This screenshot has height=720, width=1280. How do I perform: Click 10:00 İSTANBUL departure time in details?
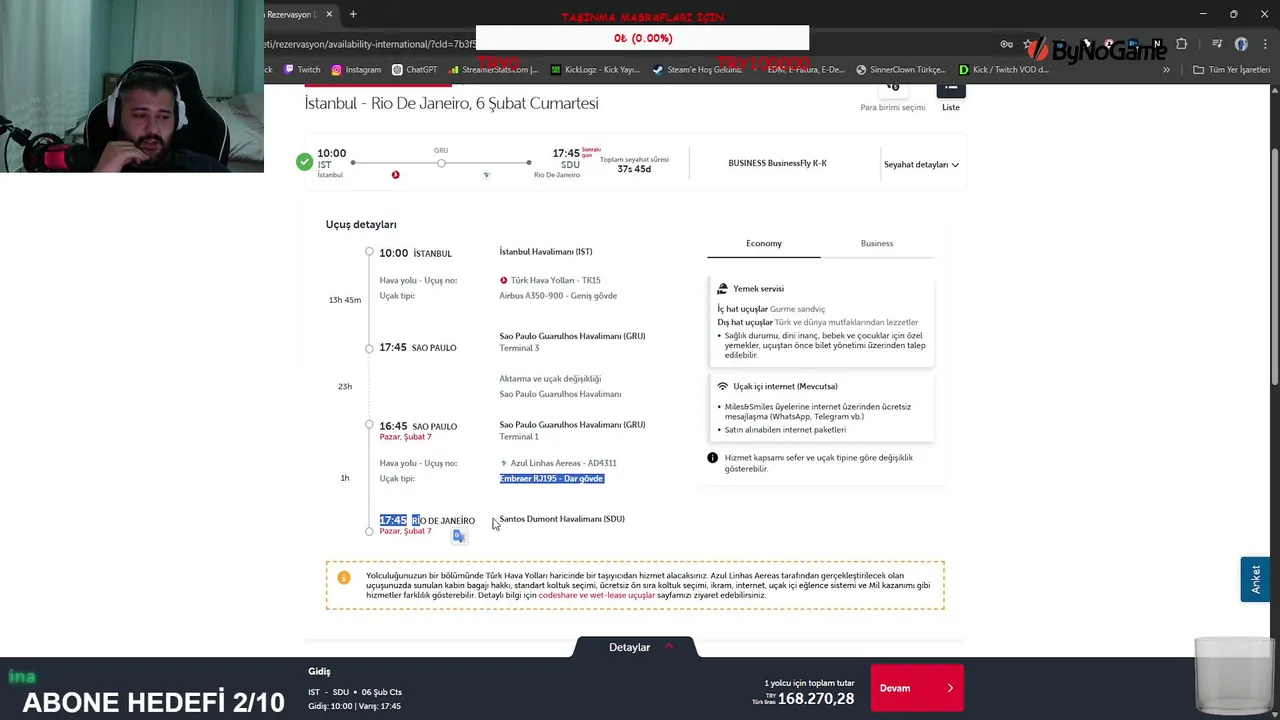click(x=415, y=253)
